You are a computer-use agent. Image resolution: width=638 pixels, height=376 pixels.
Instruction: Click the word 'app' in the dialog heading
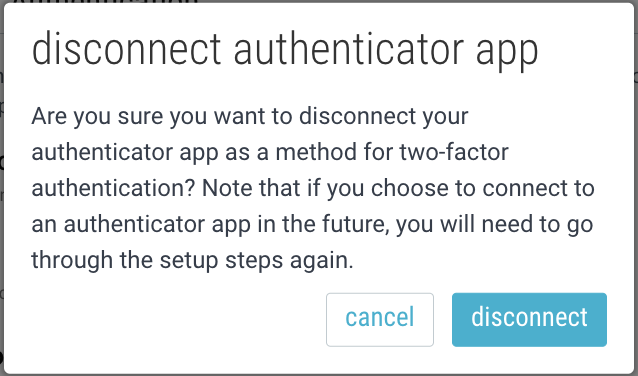click(507, 55)
